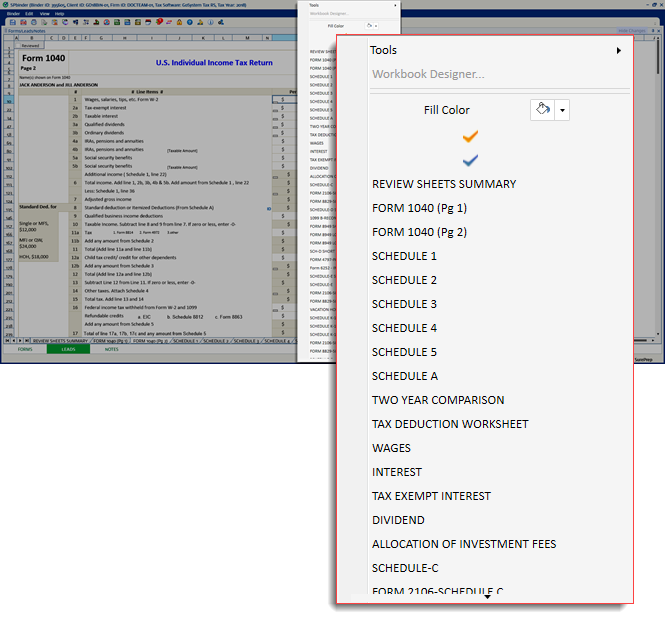Open the Binder menu
This screenshot has height=619, width=665.
pyautogui.click(x=13, y=14)
